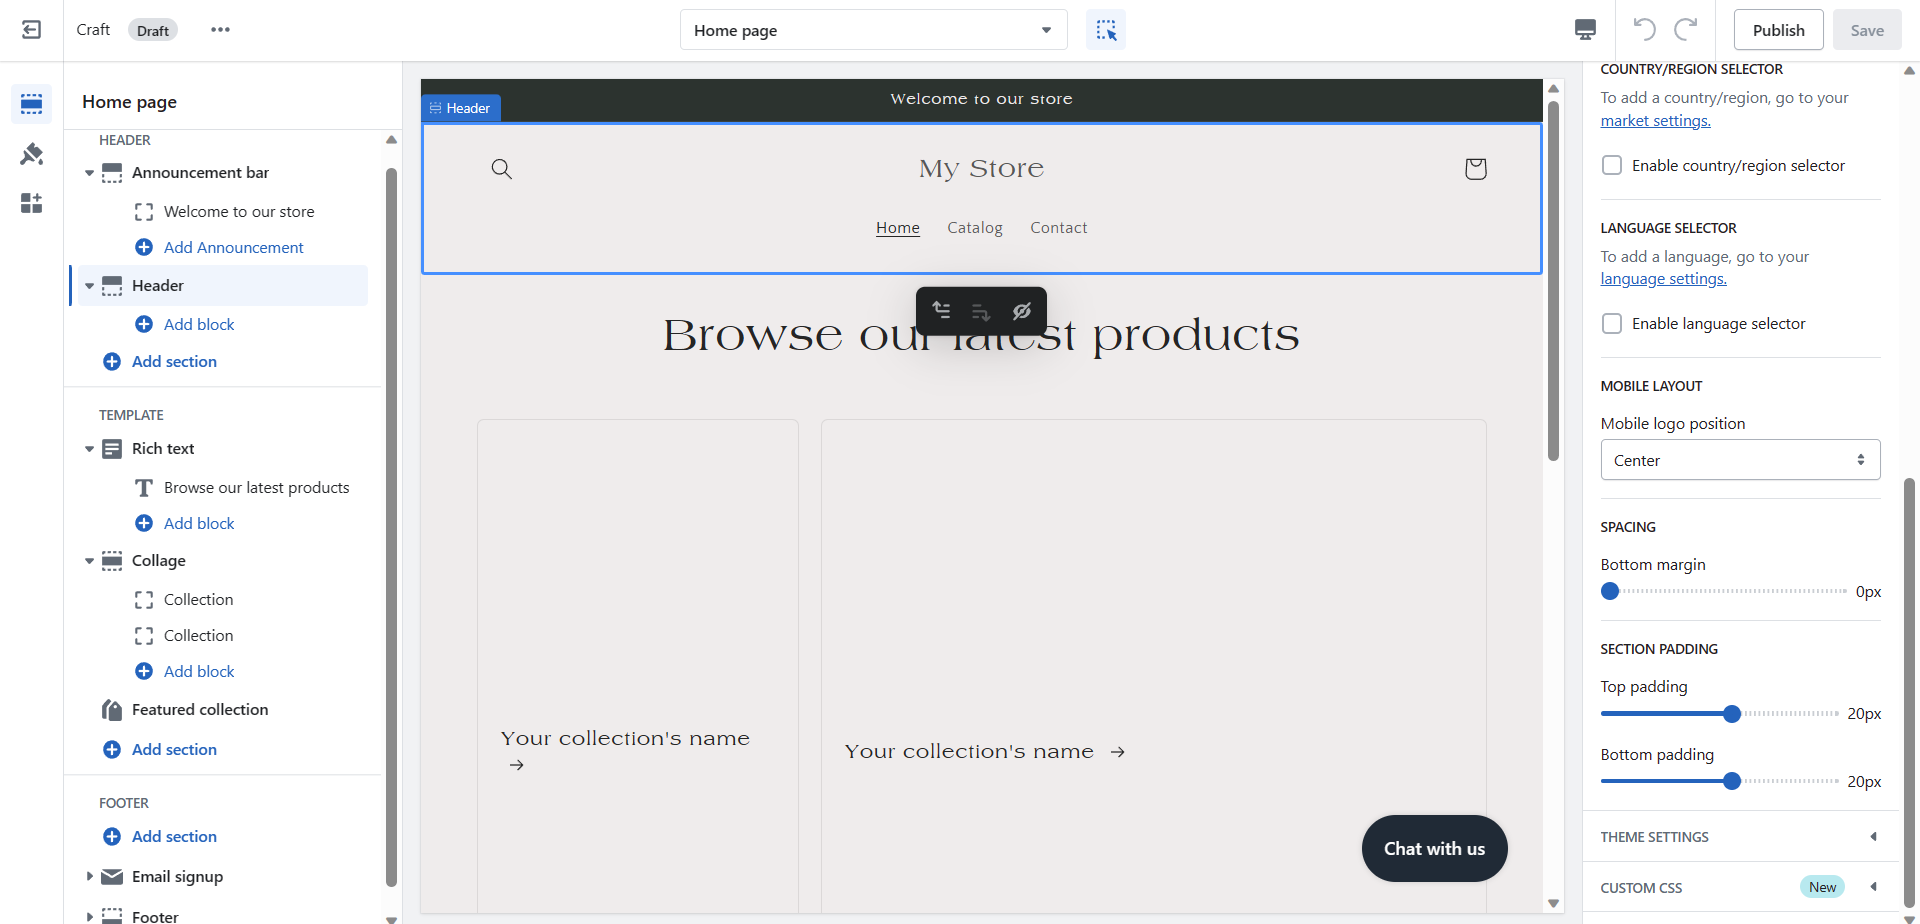Click Add block under Collage

(x=199, y=671)
